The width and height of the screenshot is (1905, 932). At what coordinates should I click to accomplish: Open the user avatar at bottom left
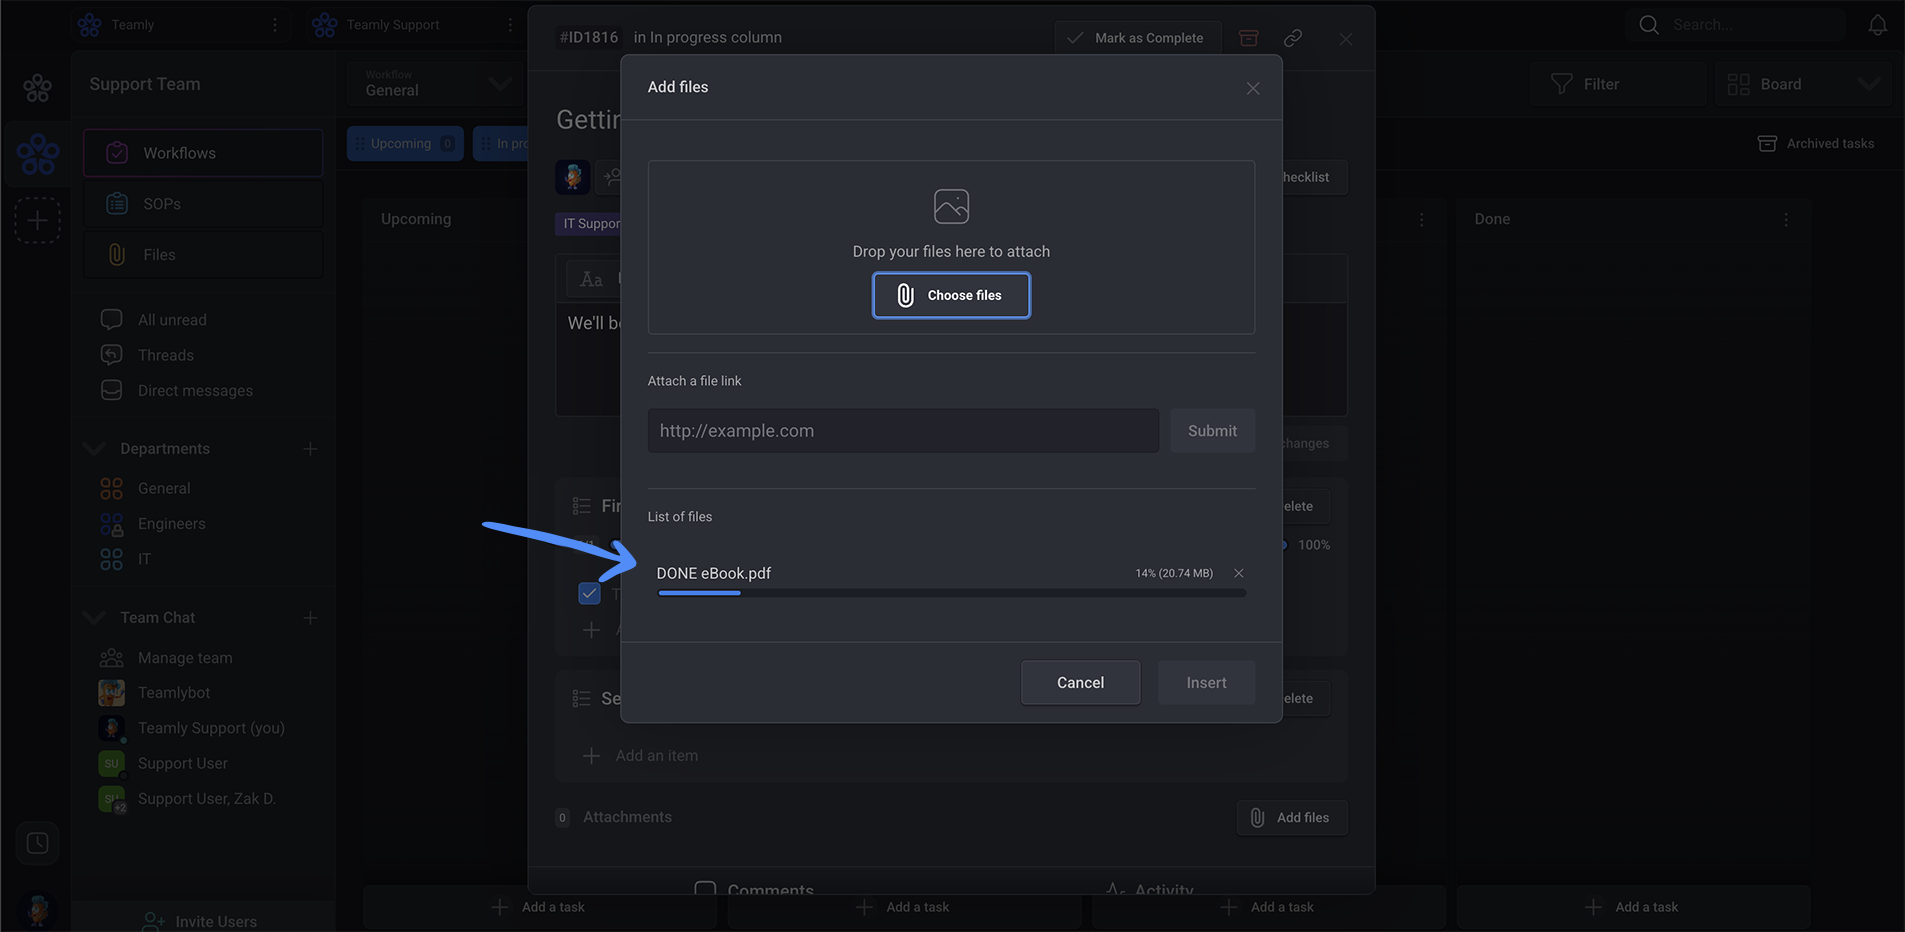click(x=38, y=910)
